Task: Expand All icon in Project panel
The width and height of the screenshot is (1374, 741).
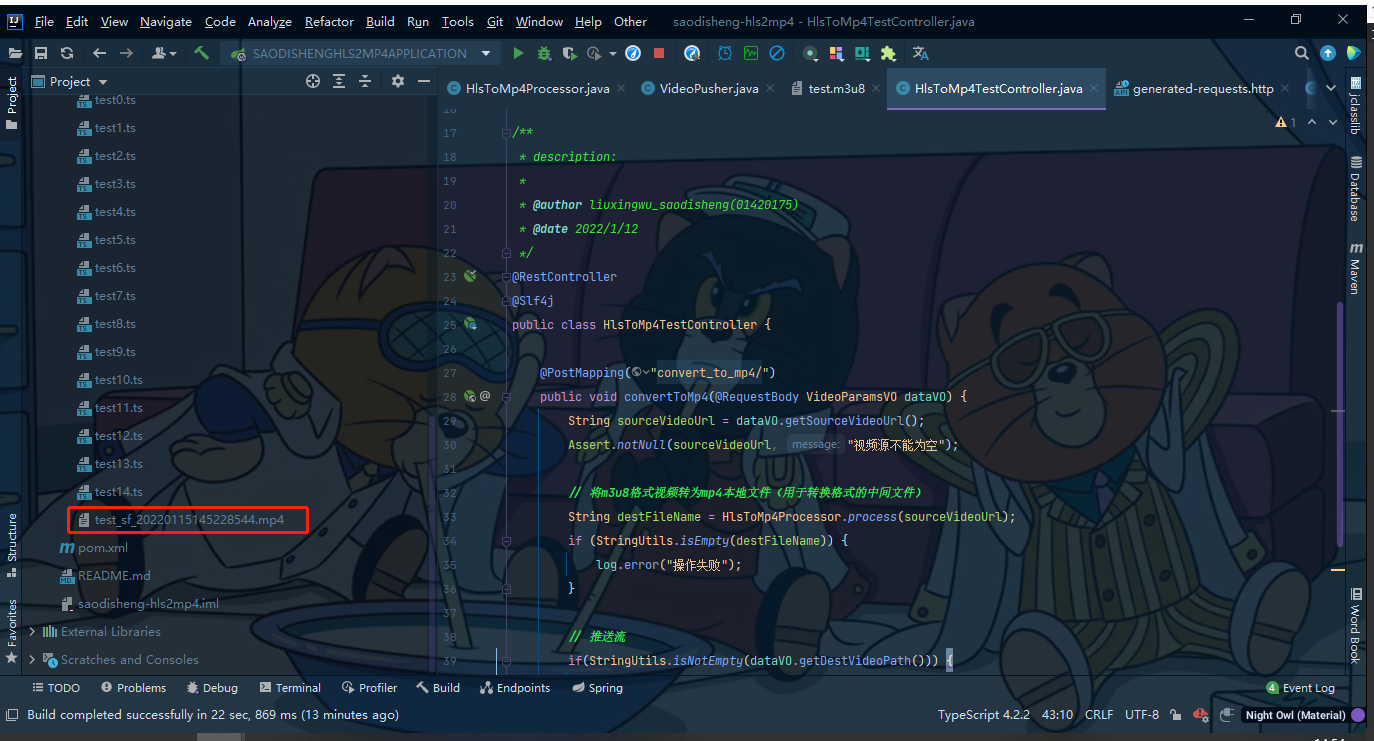Action: pos(339,81)
